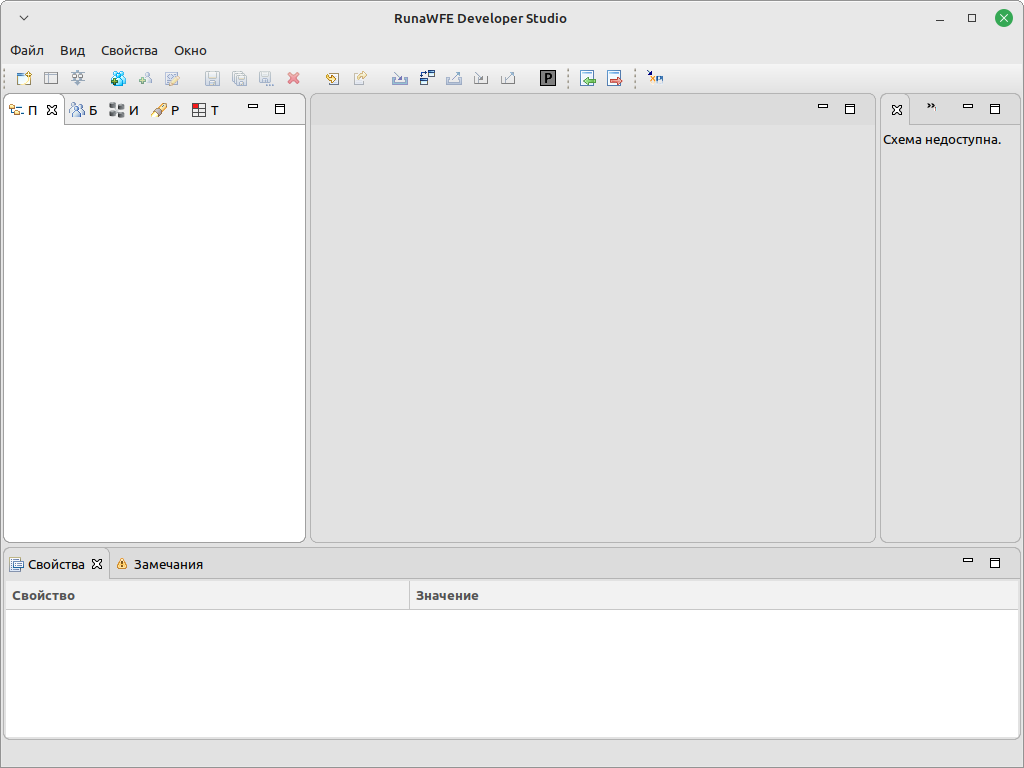Click the last gray export arrow icon
The width and height of the screenshot is (1024, 768).
click(x=507, y=78)
